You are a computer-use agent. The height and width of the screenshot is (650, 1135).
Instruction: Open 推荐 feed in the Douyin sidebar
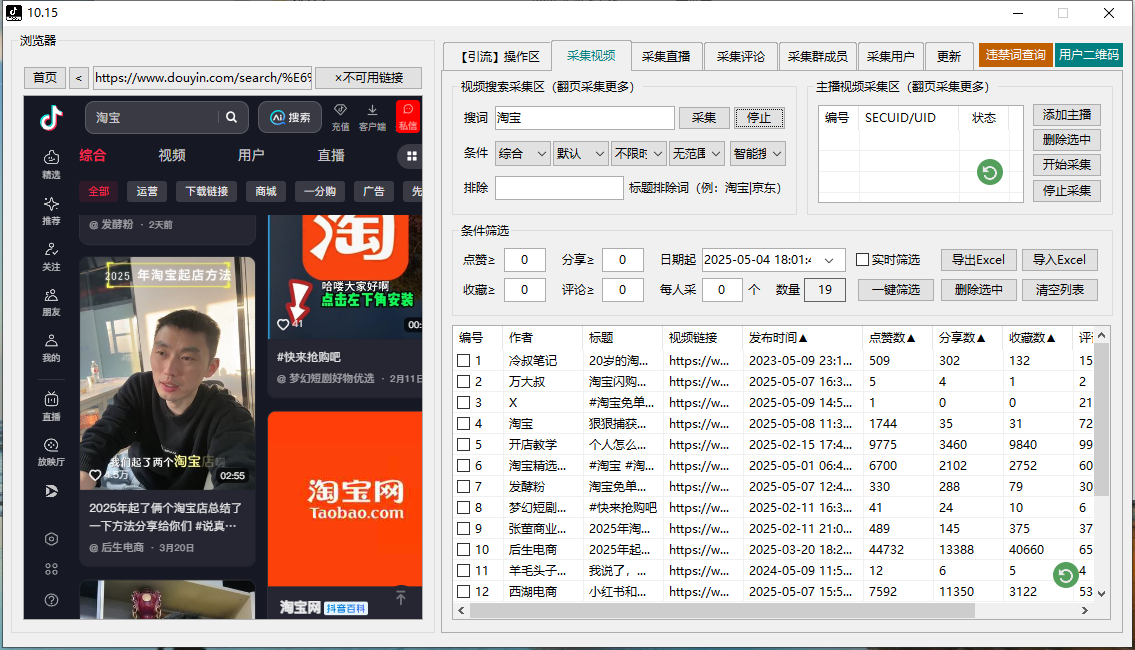51,210
